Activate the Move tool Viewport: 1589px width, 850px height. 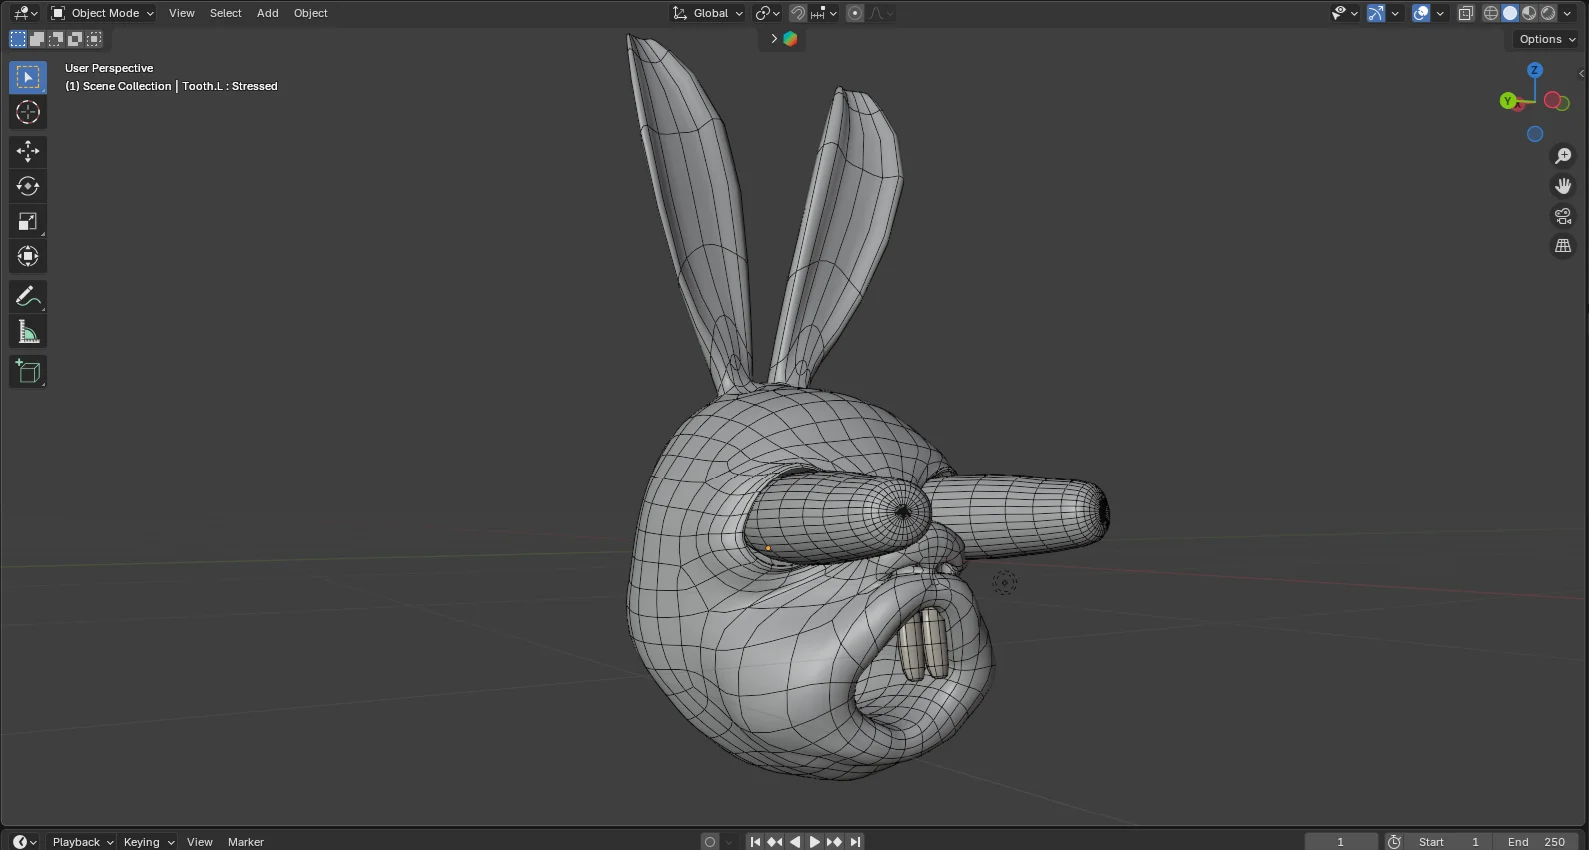pyautogui.click(x=28, y=151)
